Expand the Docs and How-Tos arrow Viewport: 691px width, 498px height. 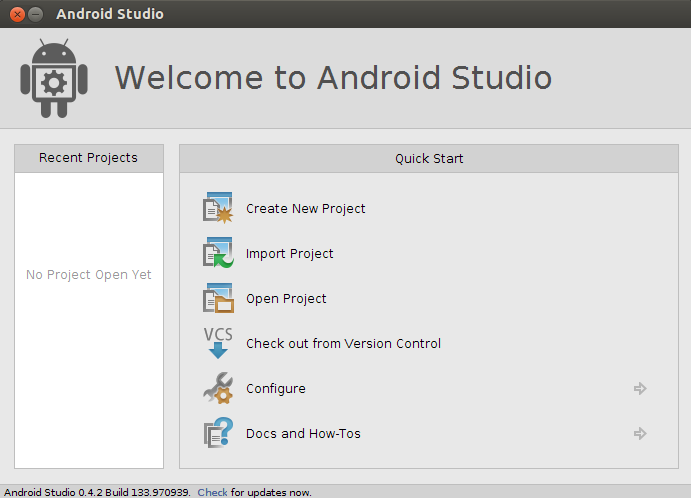[640, 433]
